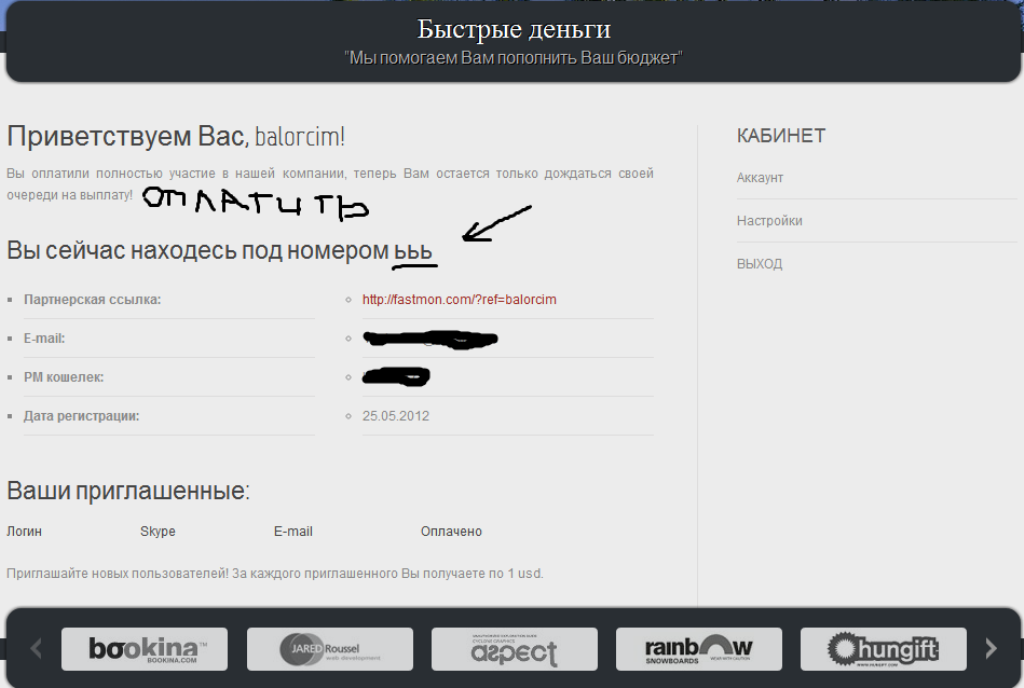Click the Логин column header
This screenshot has width=1024, height=688.
pos(24,531)
